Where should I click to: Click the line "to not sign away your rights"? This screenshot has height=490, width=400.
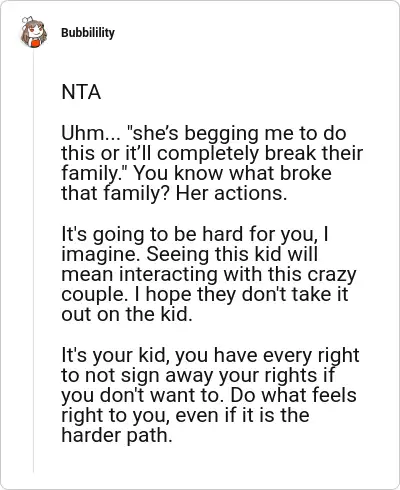[198, 376]
